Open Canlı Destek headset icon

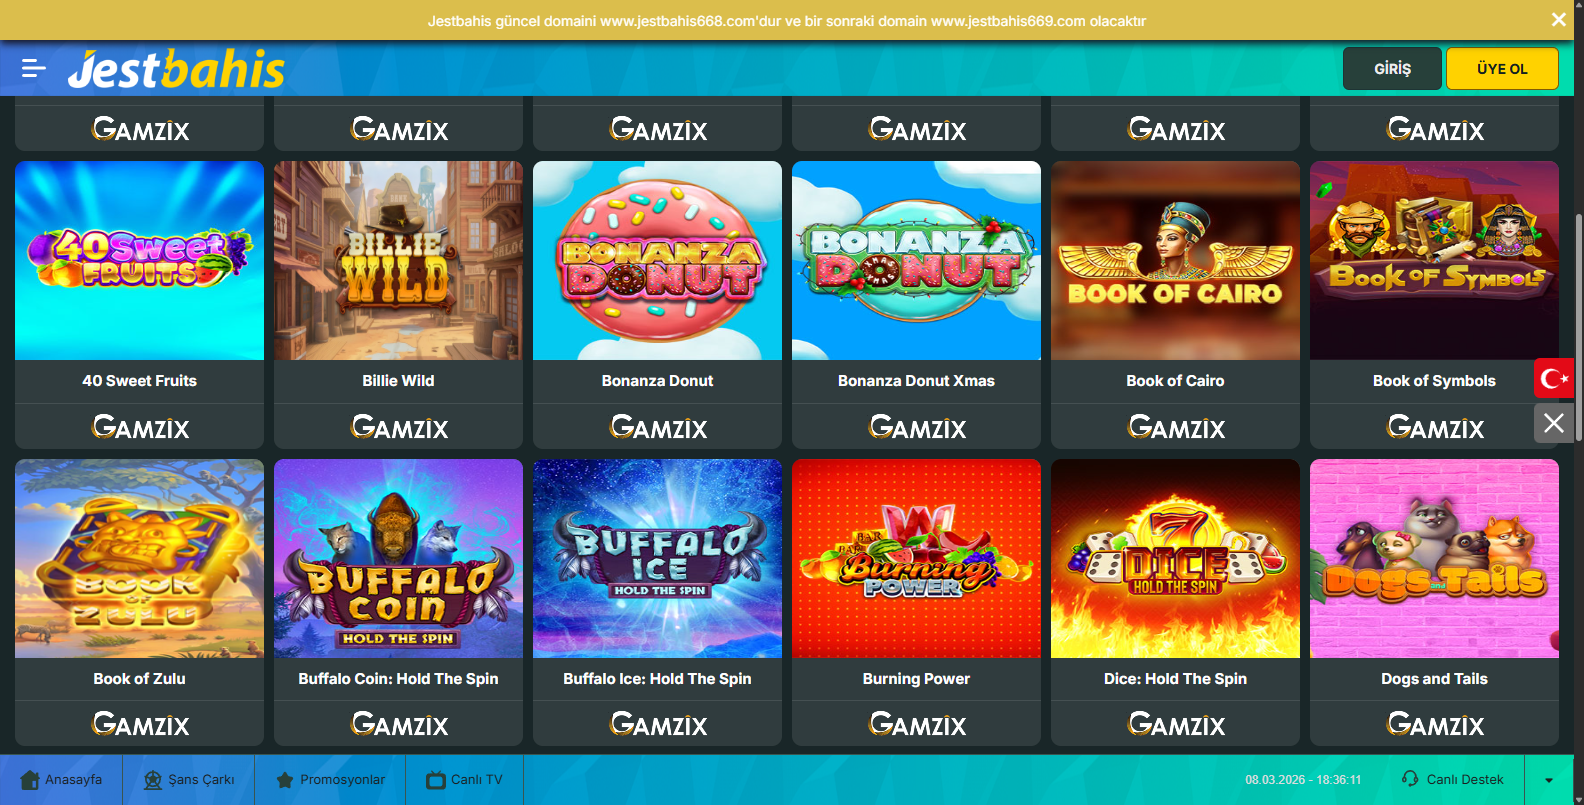(x=1410, y=779)
